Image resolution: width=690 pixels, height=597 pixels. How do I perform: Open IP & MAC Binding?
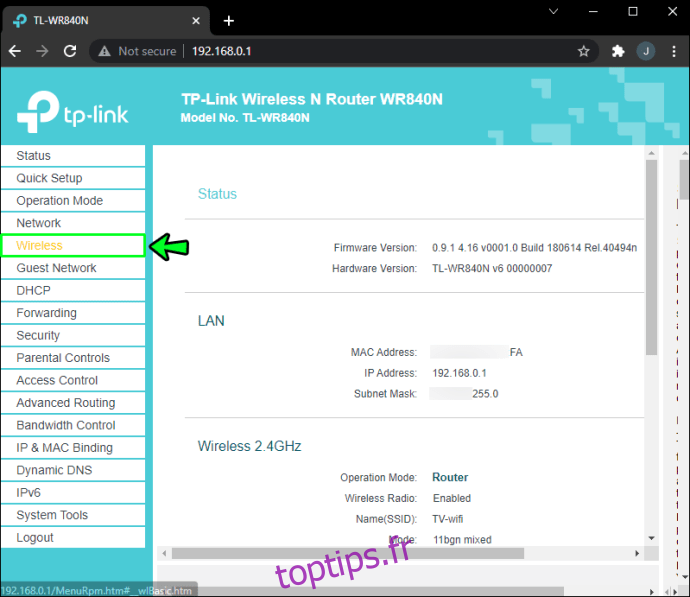[x=73, y=447]
